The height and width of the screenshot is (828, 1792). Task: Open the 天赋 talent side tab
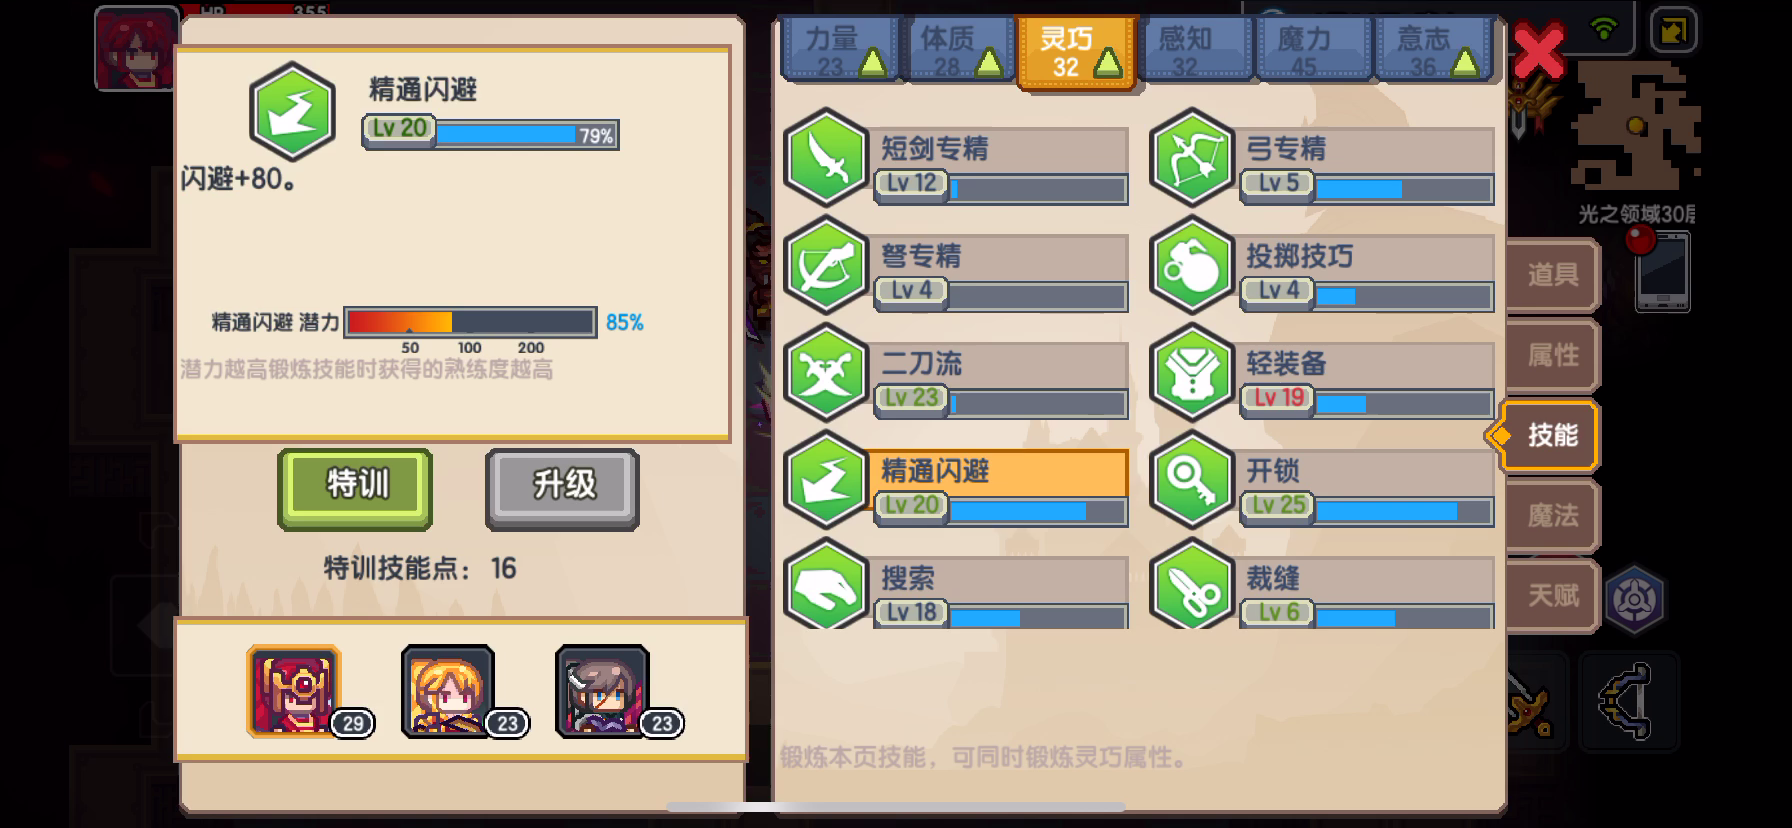1552,596
